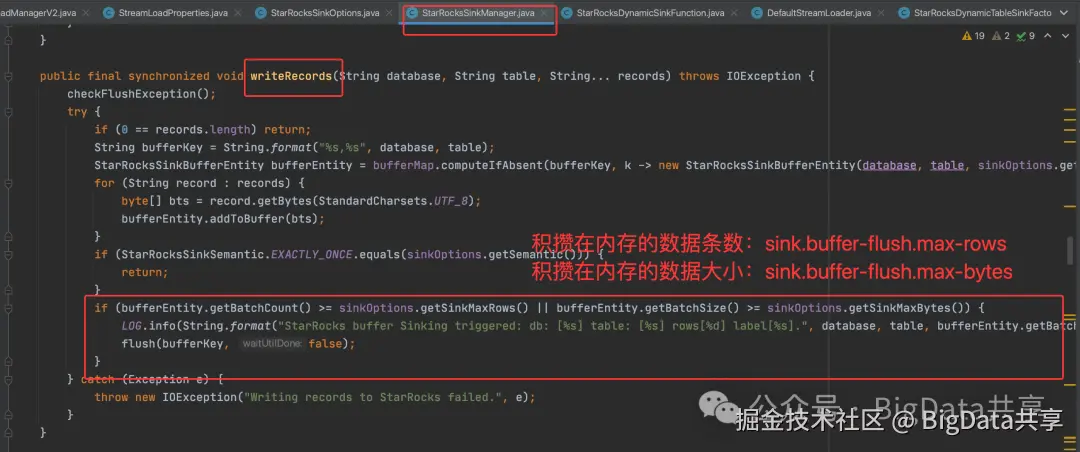Close the StreamLoadProperties.java tab
This screenshot has width=1080, height=452.
tap(238, 13)
